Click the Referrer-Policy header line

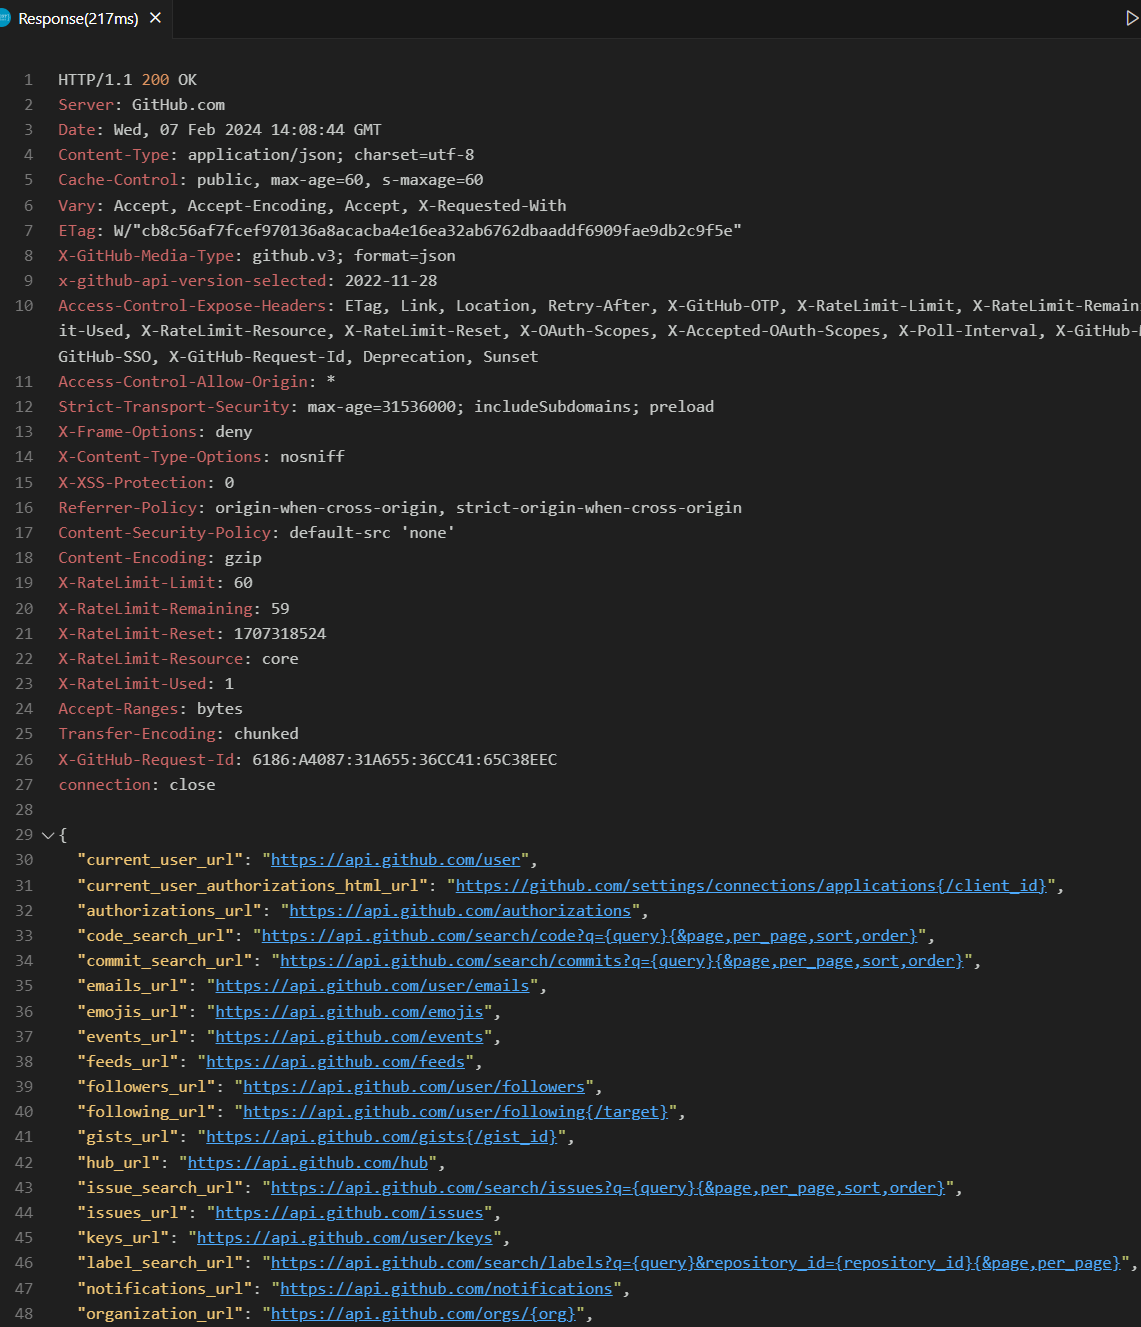click(x=400, y=508)
